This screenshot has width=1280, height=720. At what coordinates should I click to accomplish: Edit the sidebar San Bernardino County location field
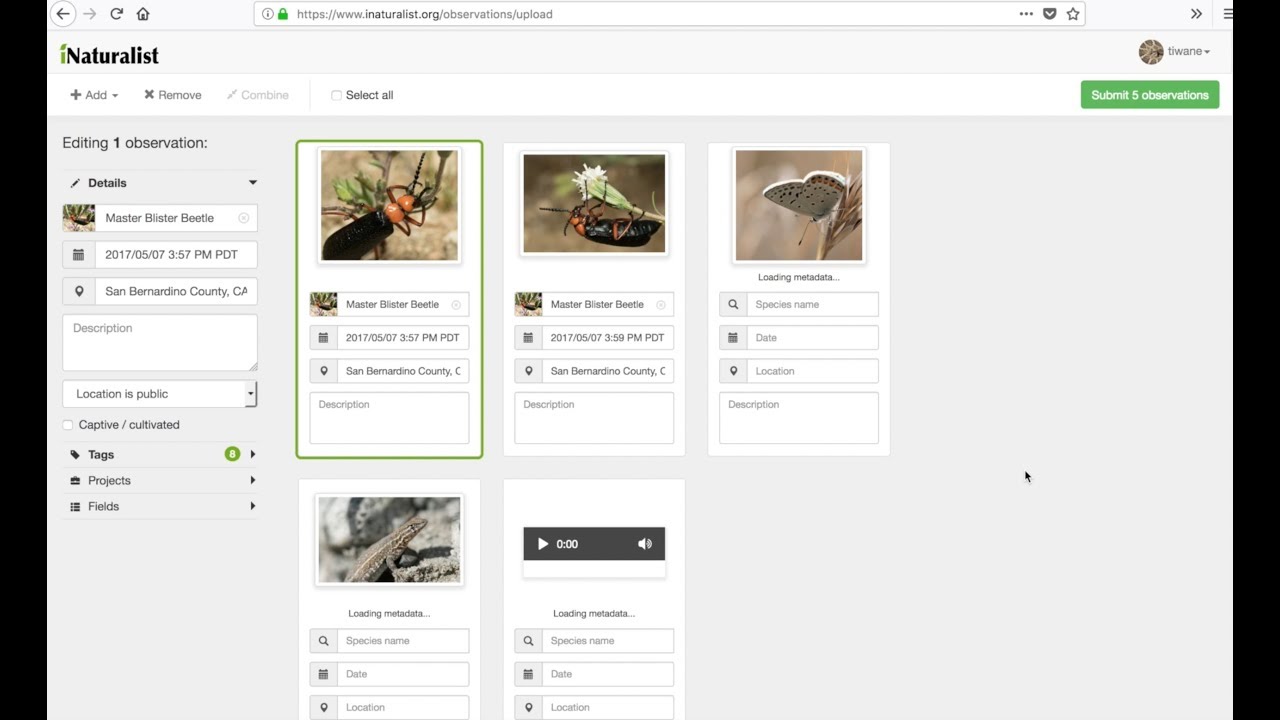click(176, 291)
